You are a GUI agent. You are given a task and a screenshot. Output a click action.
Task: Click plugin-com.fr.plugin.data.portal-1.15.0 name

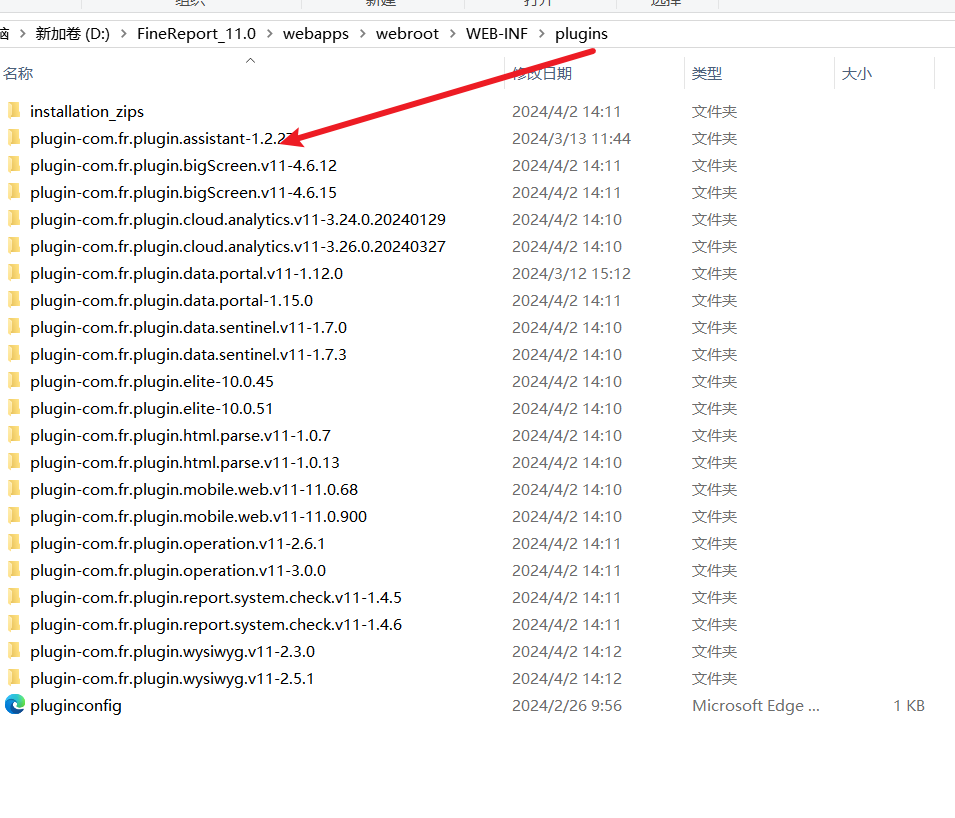pos(172,300)
